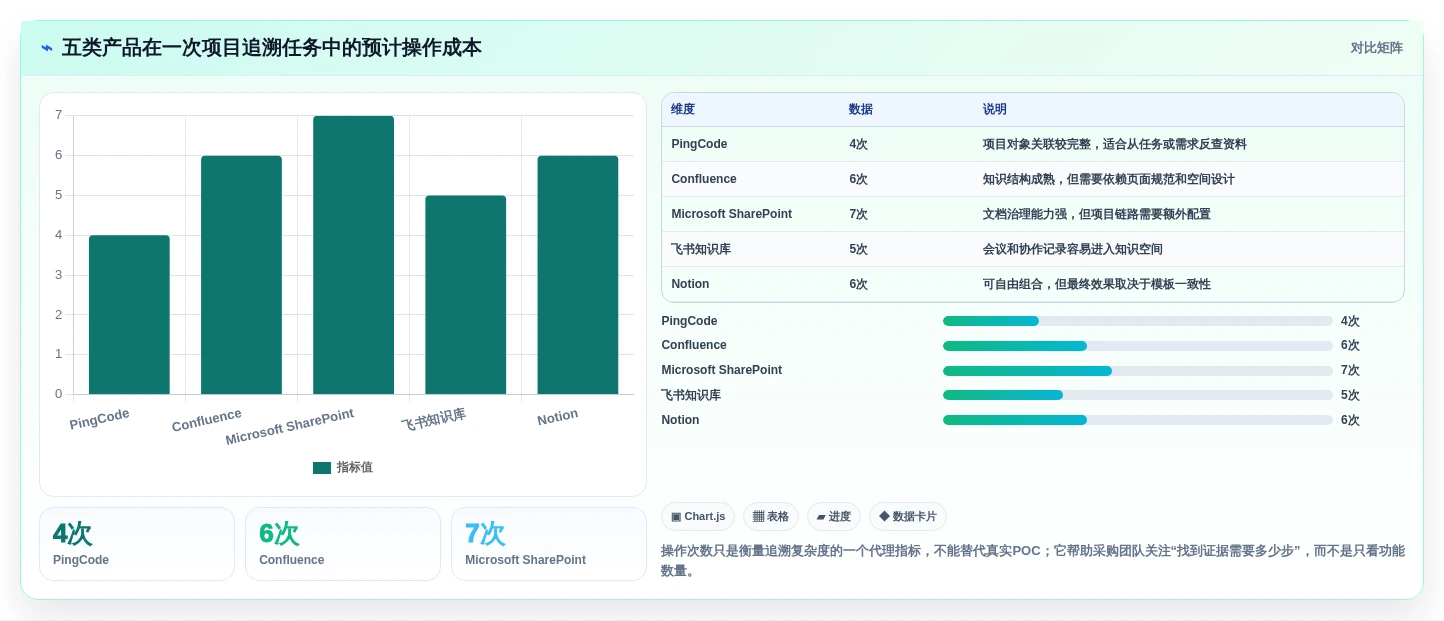The image size is (1444, 621).
Task: Click the page title 五类产品在一次项目追溯任务中的预计操作成本
Action: click(271, 48)
